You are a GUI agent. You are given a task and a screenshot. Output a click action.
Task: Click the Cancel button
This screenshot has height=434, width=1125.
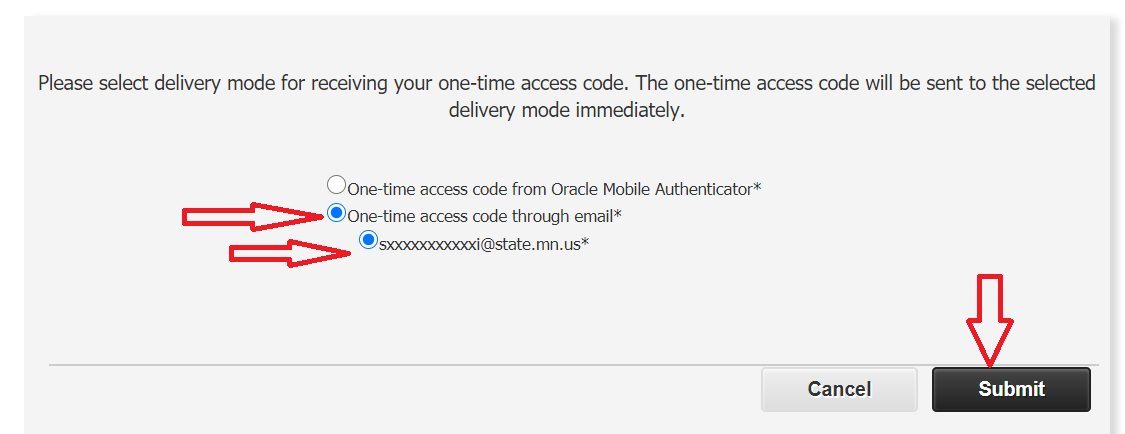pyautogui.click(x=839, y=389)
